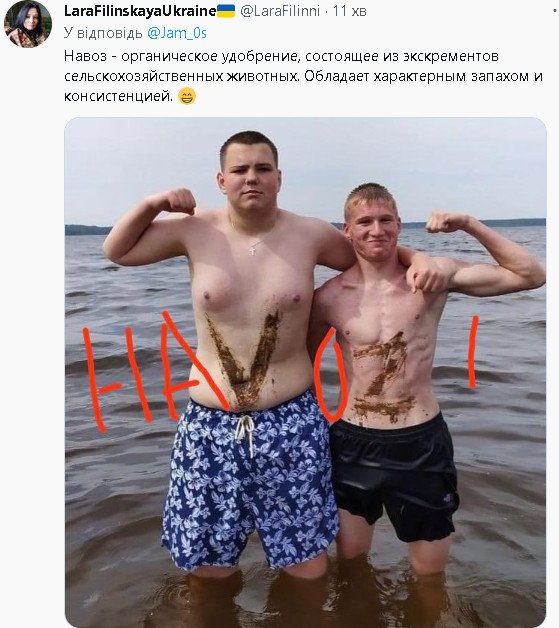The height and width of the screenshot is (628, 559).
Task: Click the tweet line starting 'сельскохозяйственных'
Action: click(303, 76)
